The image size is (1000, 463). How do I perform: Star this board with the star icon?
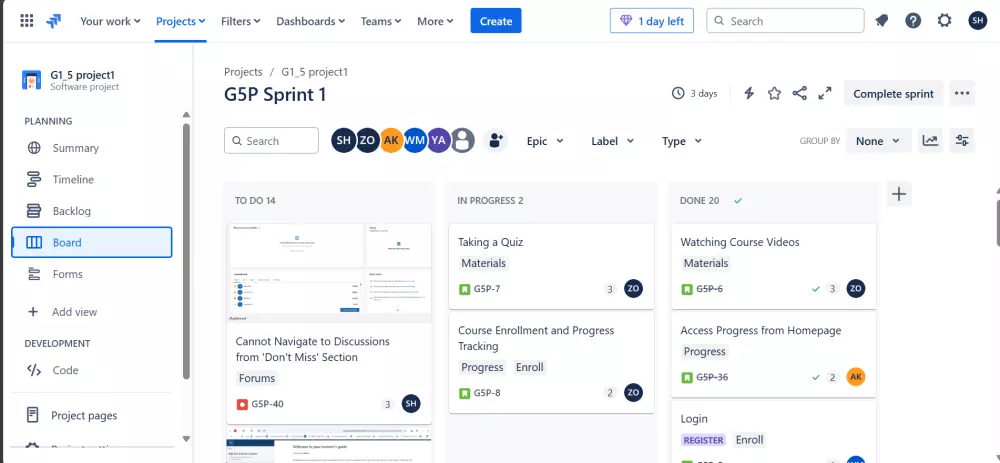(774, 94)
